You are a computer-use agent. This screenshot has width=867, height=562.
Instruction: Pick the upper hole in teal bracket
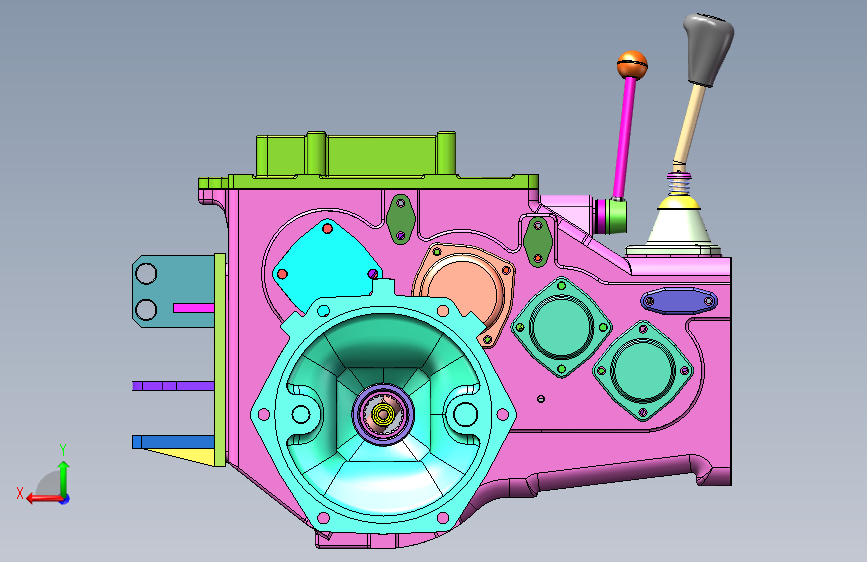[x=146, y=273]
